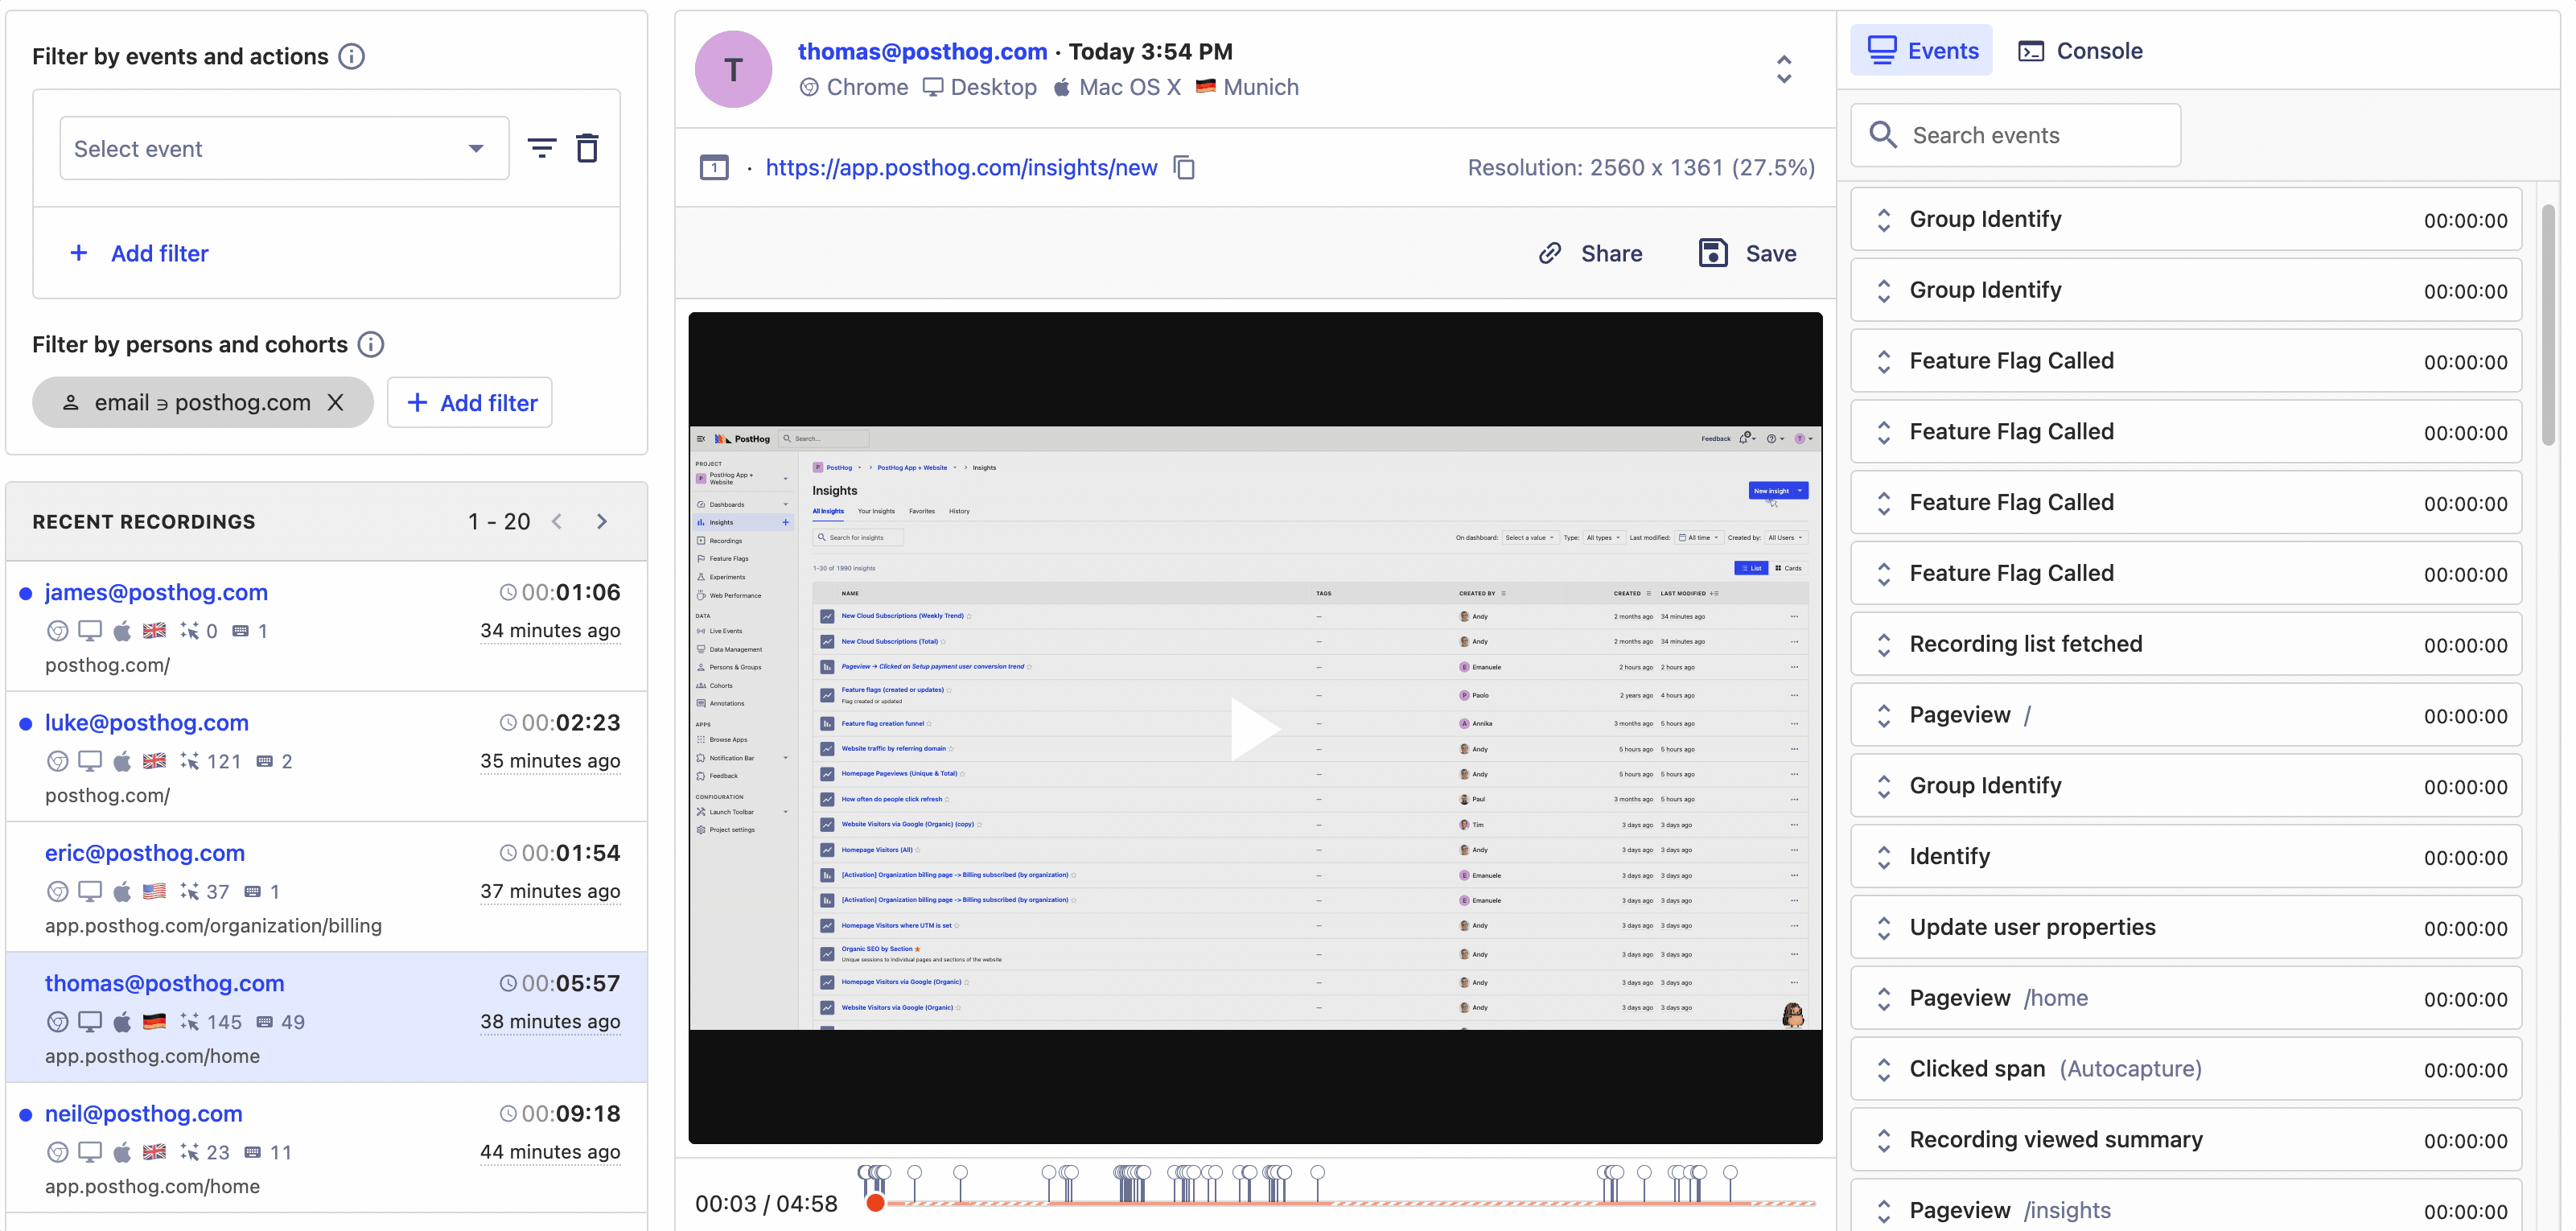The height and width of the screenshot is (1231, 2576).
Task: Focus the Search events field
Action: (2015, 135)
